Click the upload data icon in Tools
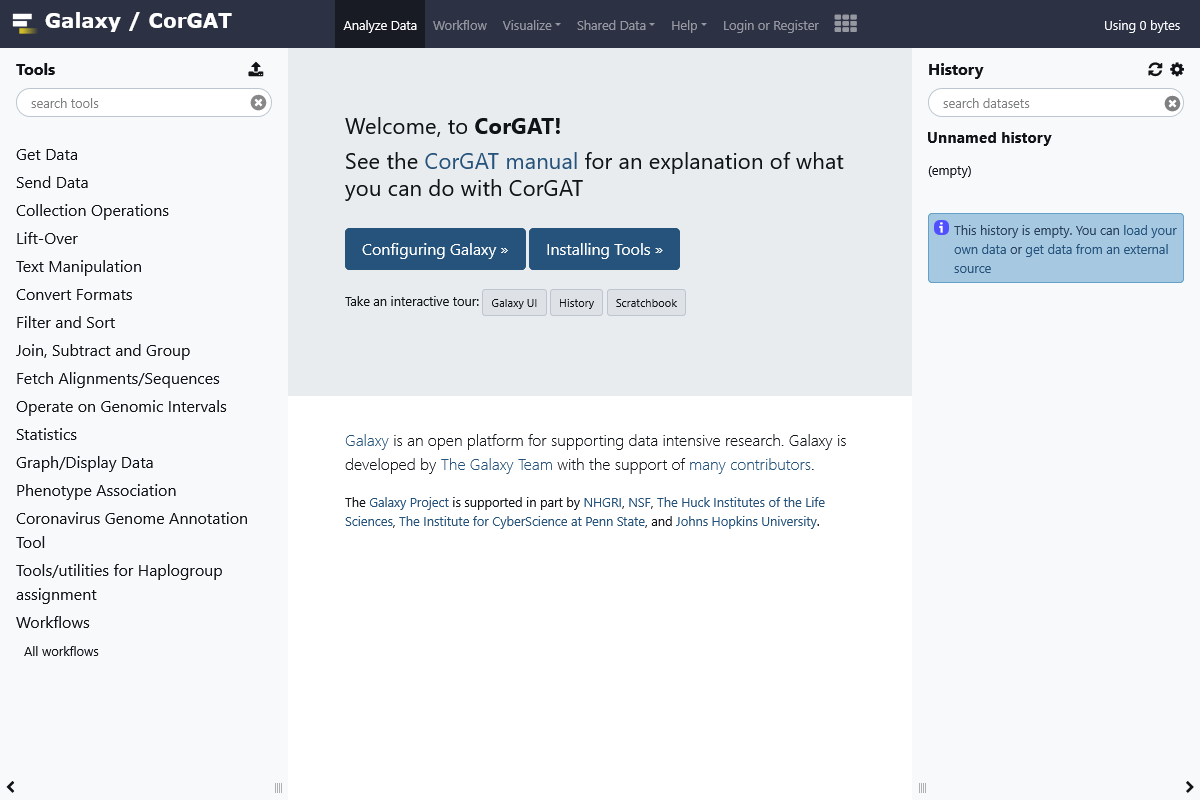This screenshot has width=1200, height=800. (256, 69)
